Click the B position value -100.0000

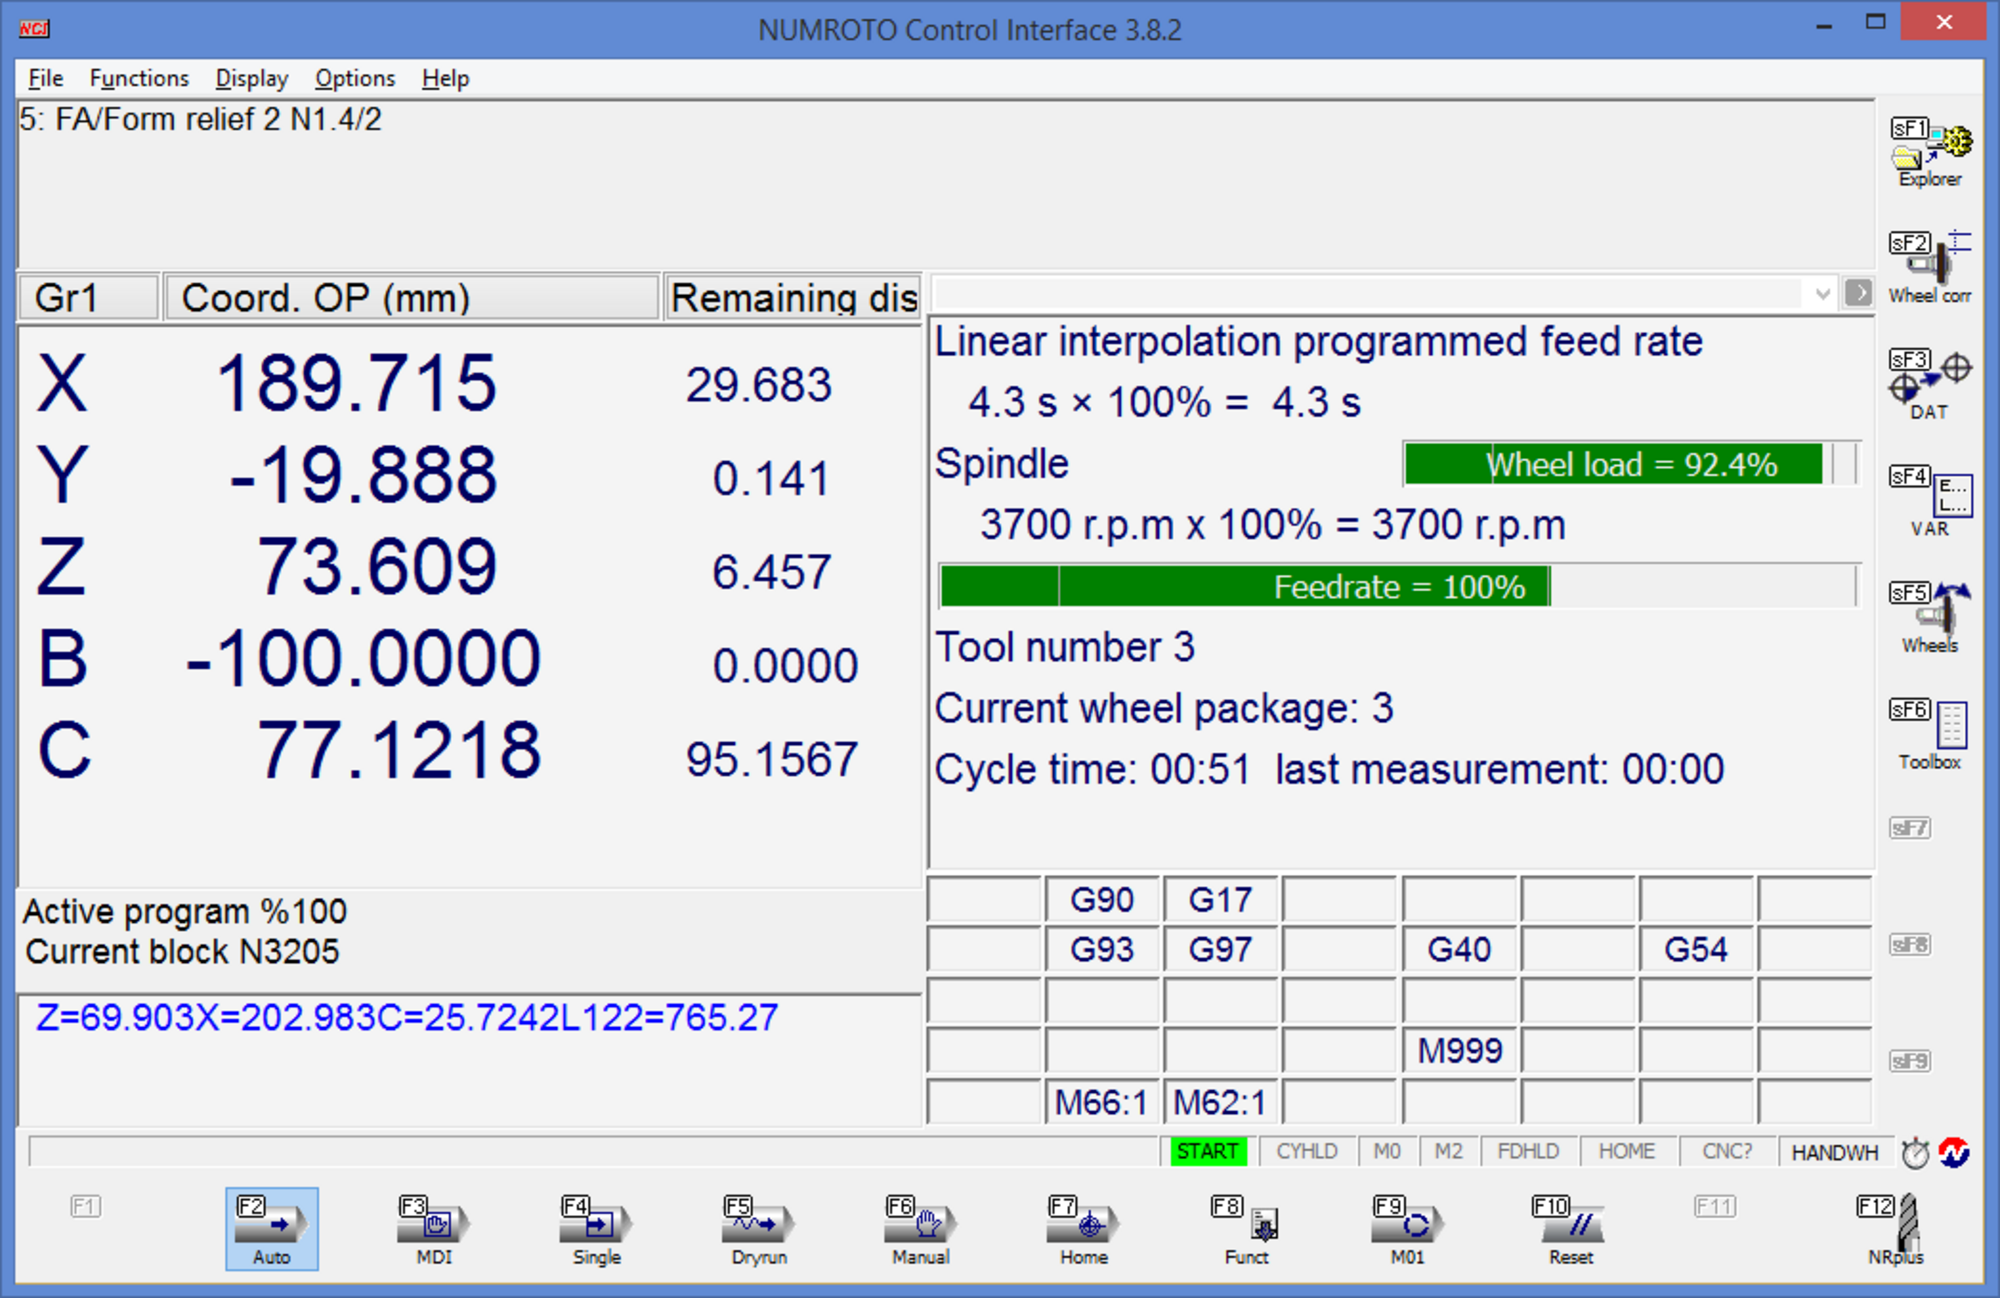coord(364,659)
